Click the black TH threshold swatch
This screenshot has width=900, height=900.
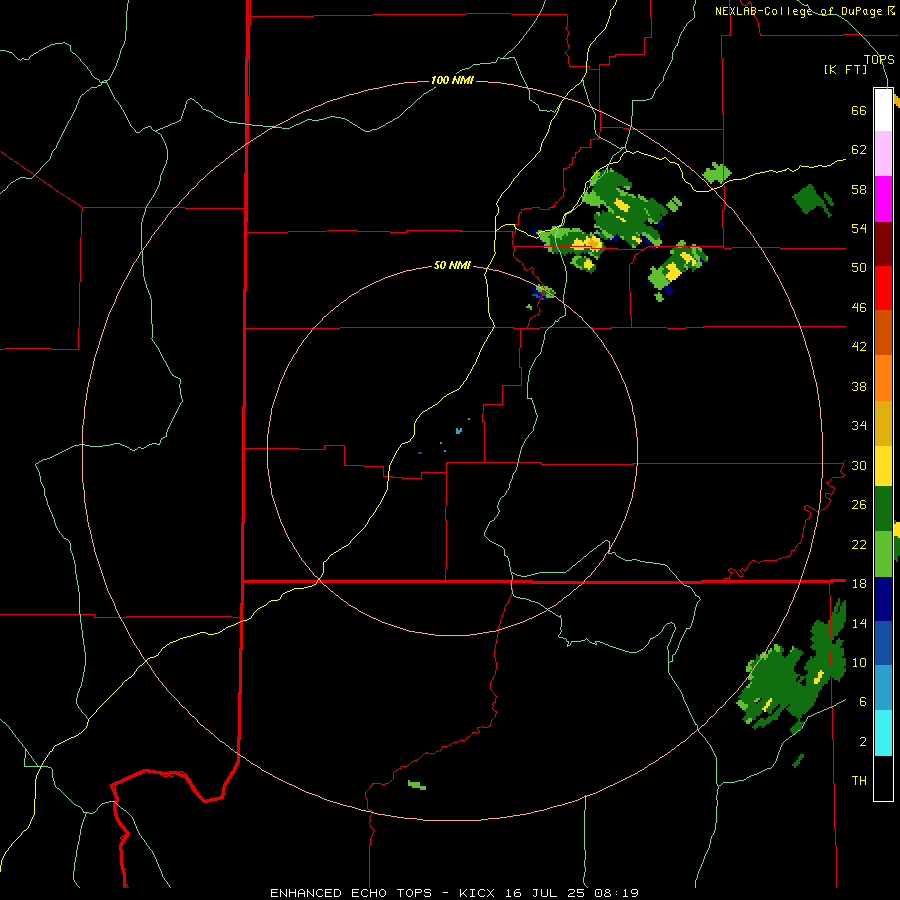(883, 778)
